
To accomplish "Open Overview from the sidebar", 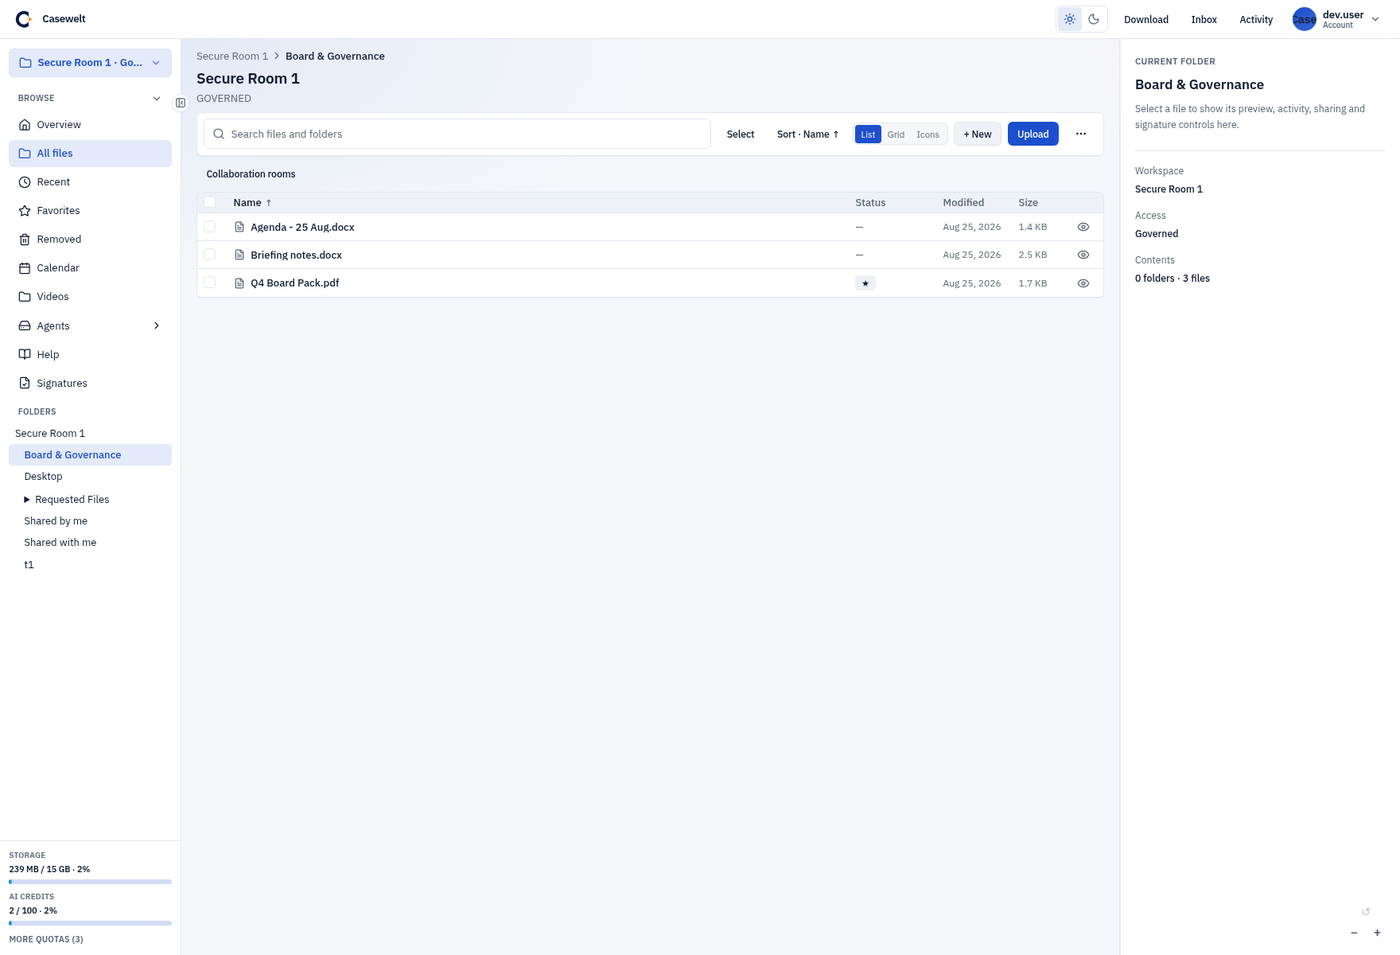I will 90,125.
